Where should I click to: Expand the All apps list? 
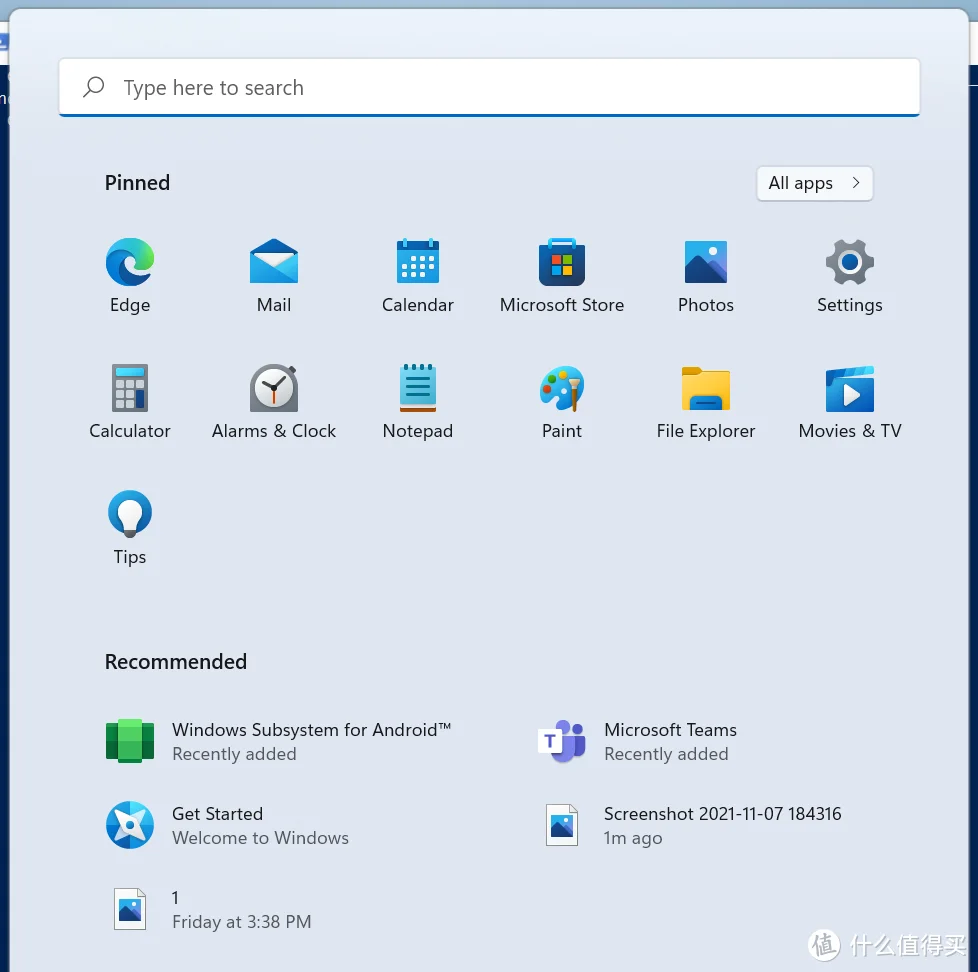coord(814,183)
